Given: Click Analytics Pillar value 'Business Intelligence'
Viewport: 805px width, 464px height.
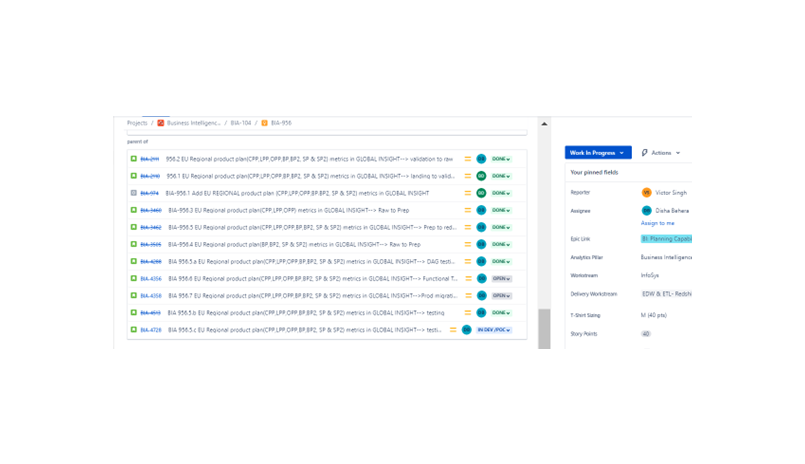Looking at the screenshot, I should 666,257.
